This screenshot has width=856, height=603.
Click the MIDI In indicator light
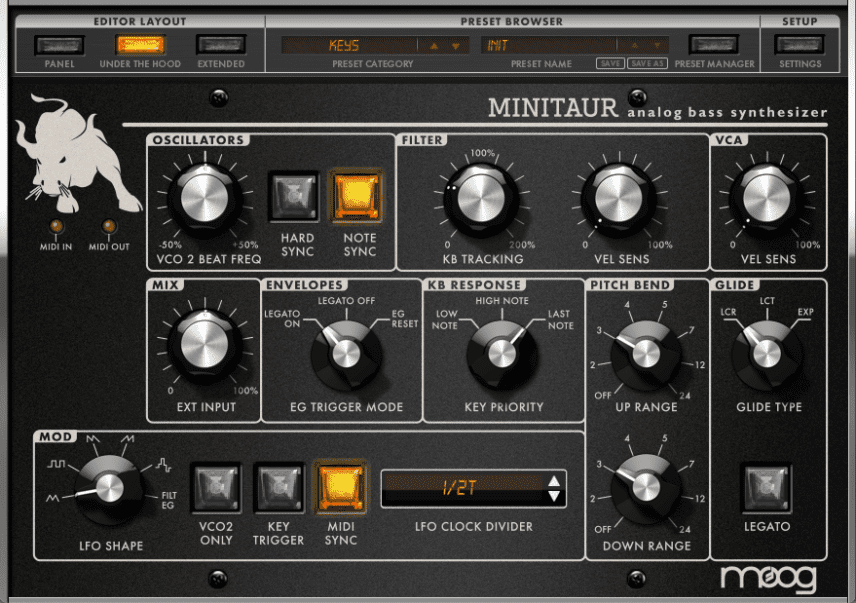coord(56,226)
